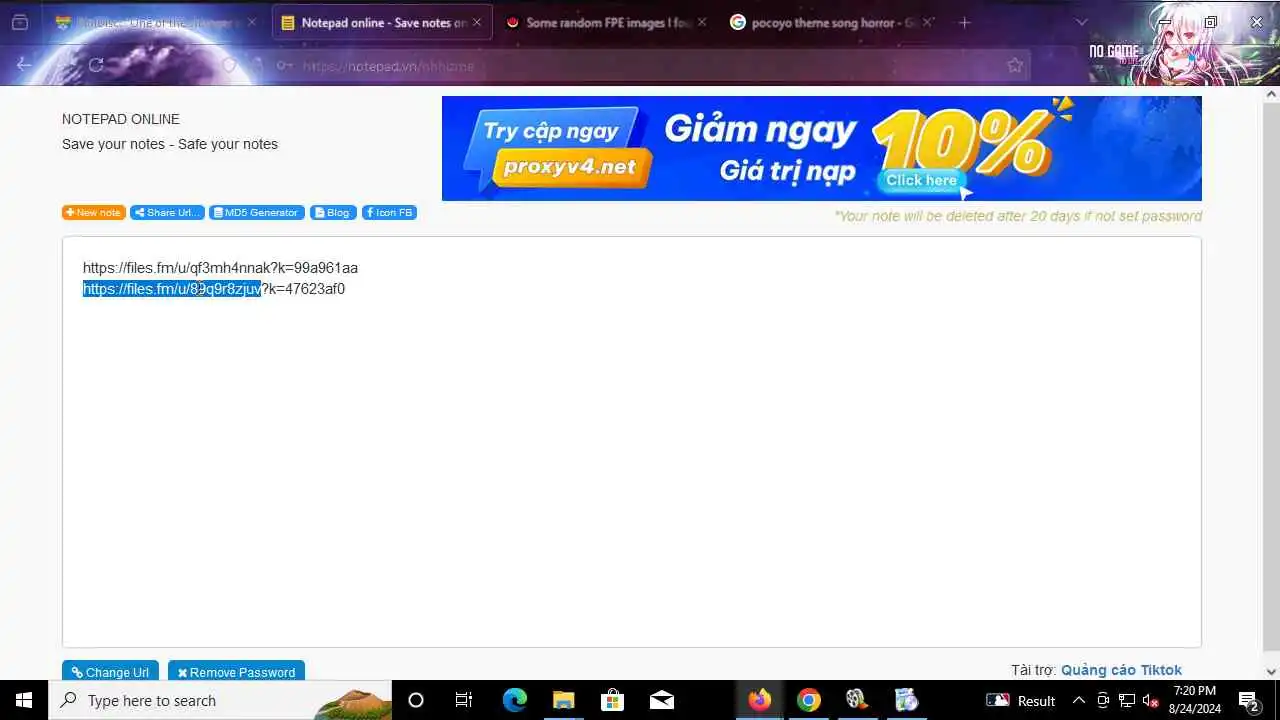Click the NOTEPAD ONLINE heading
The height and width of the screenshot is (720, 1280).
coord(121,119)
